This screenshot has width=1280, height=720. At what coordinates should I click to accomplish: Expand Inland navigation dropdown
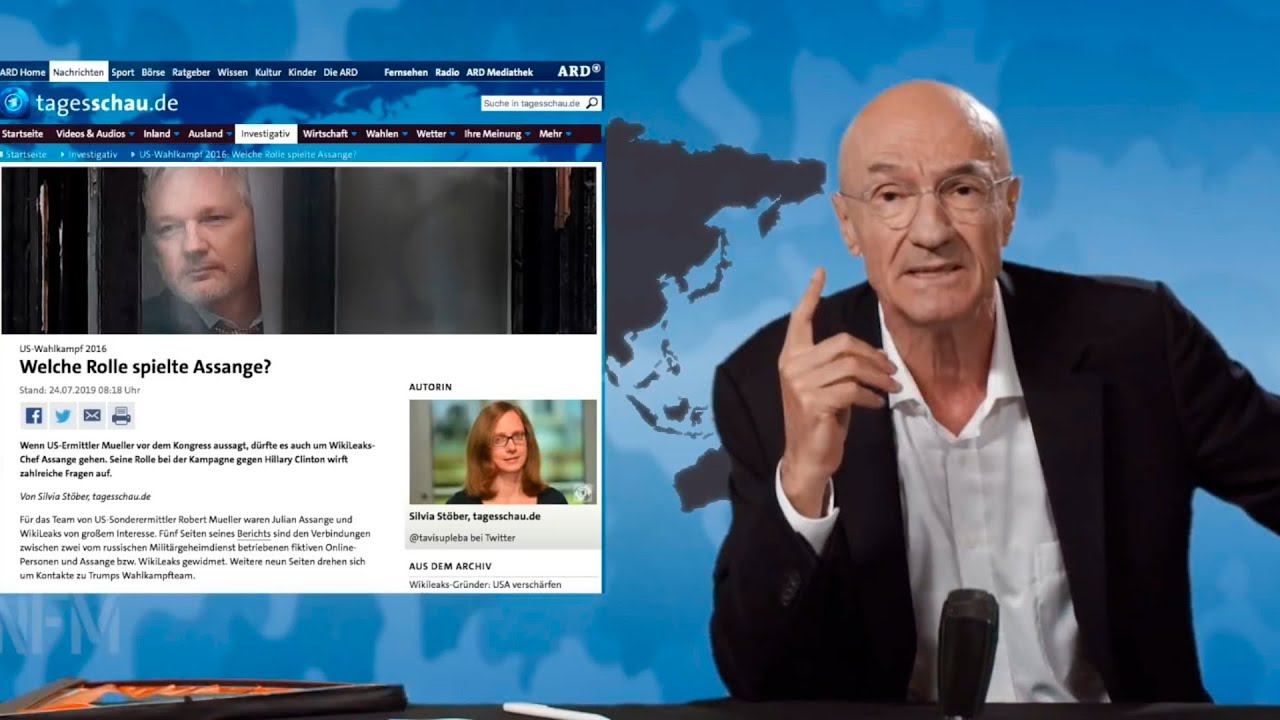[x=160, y=134]
